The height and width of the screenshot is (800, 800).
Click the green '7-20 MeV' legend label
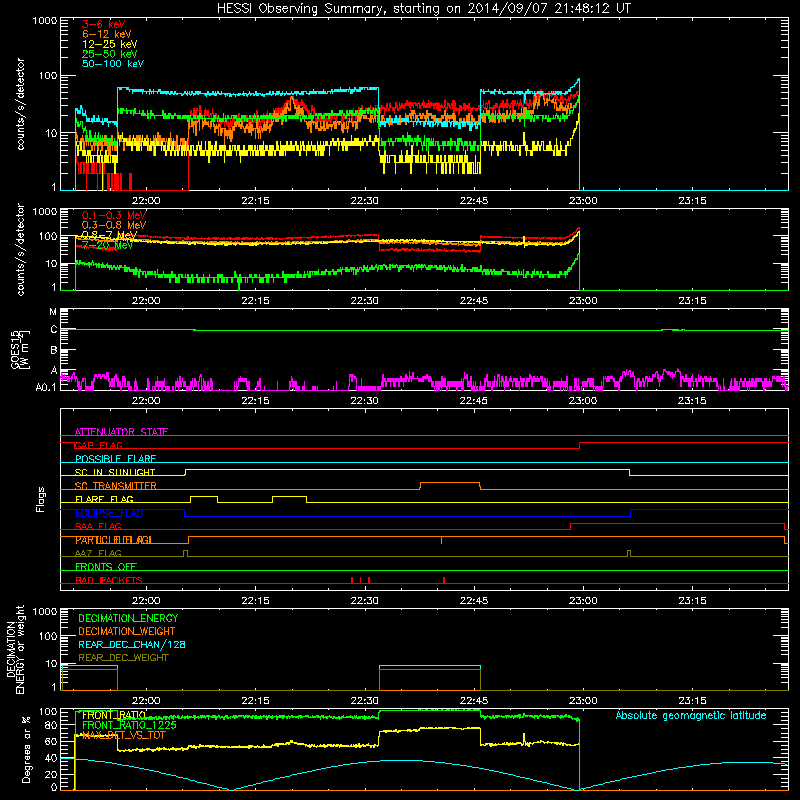pos(107,245)
